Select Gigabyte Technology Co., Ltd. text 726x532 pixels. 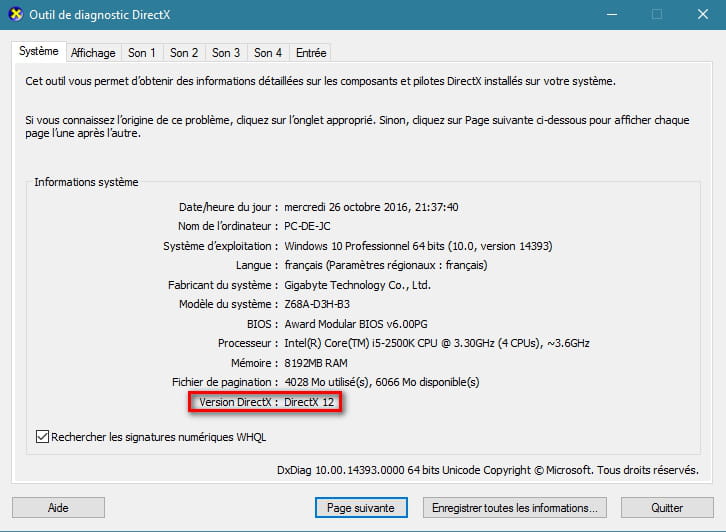click(357, 285)
